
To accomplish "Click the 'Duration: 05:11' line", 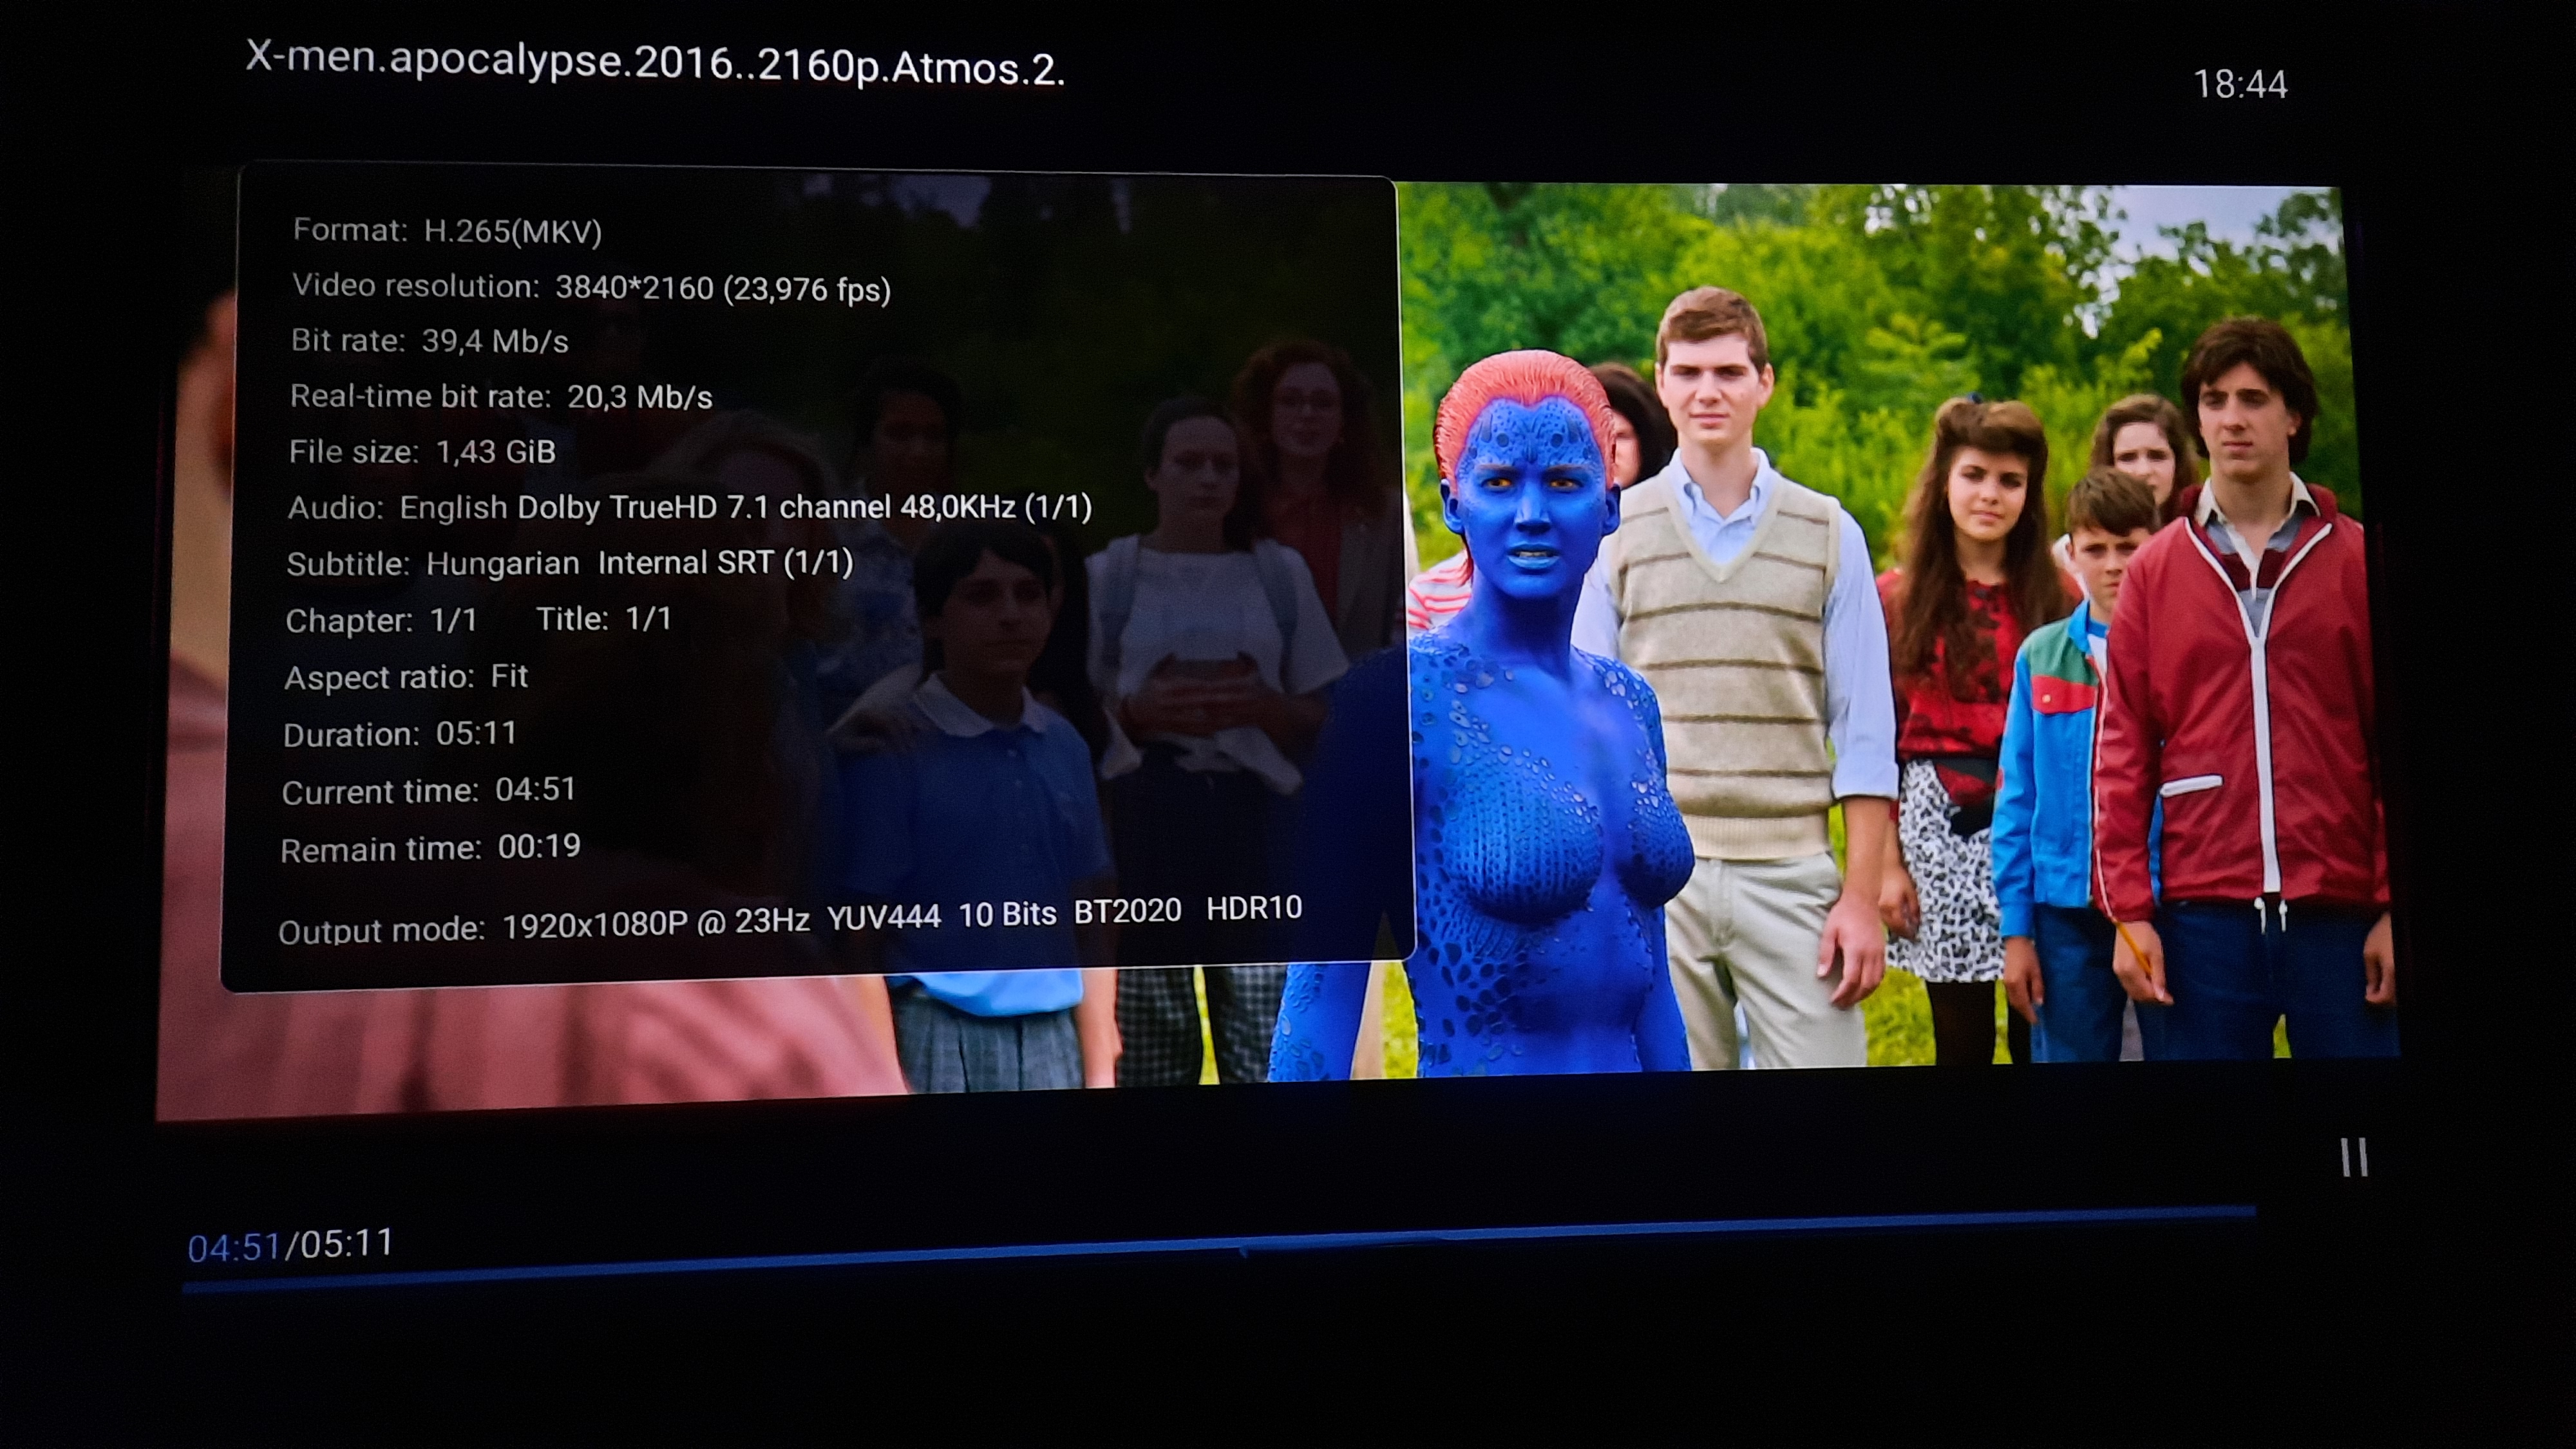I will (x=400, y=734).
